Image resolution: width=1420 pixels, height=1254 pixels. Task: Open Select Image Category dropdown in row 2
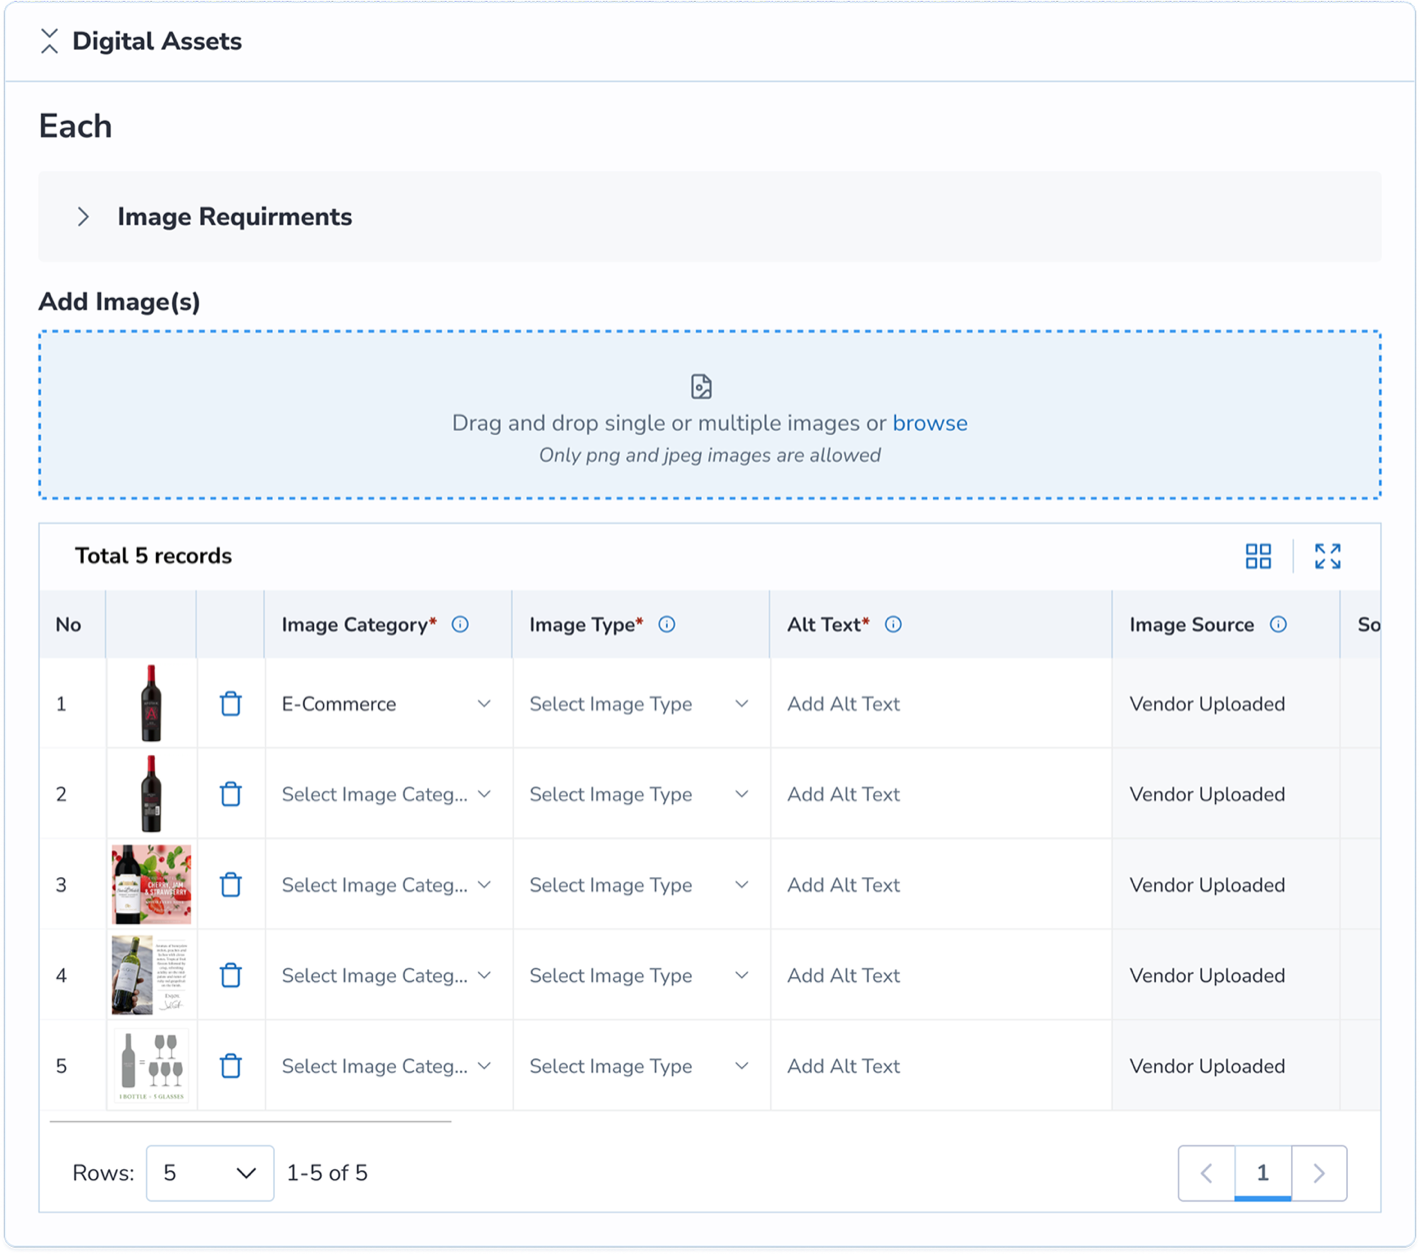click(388, 794)
